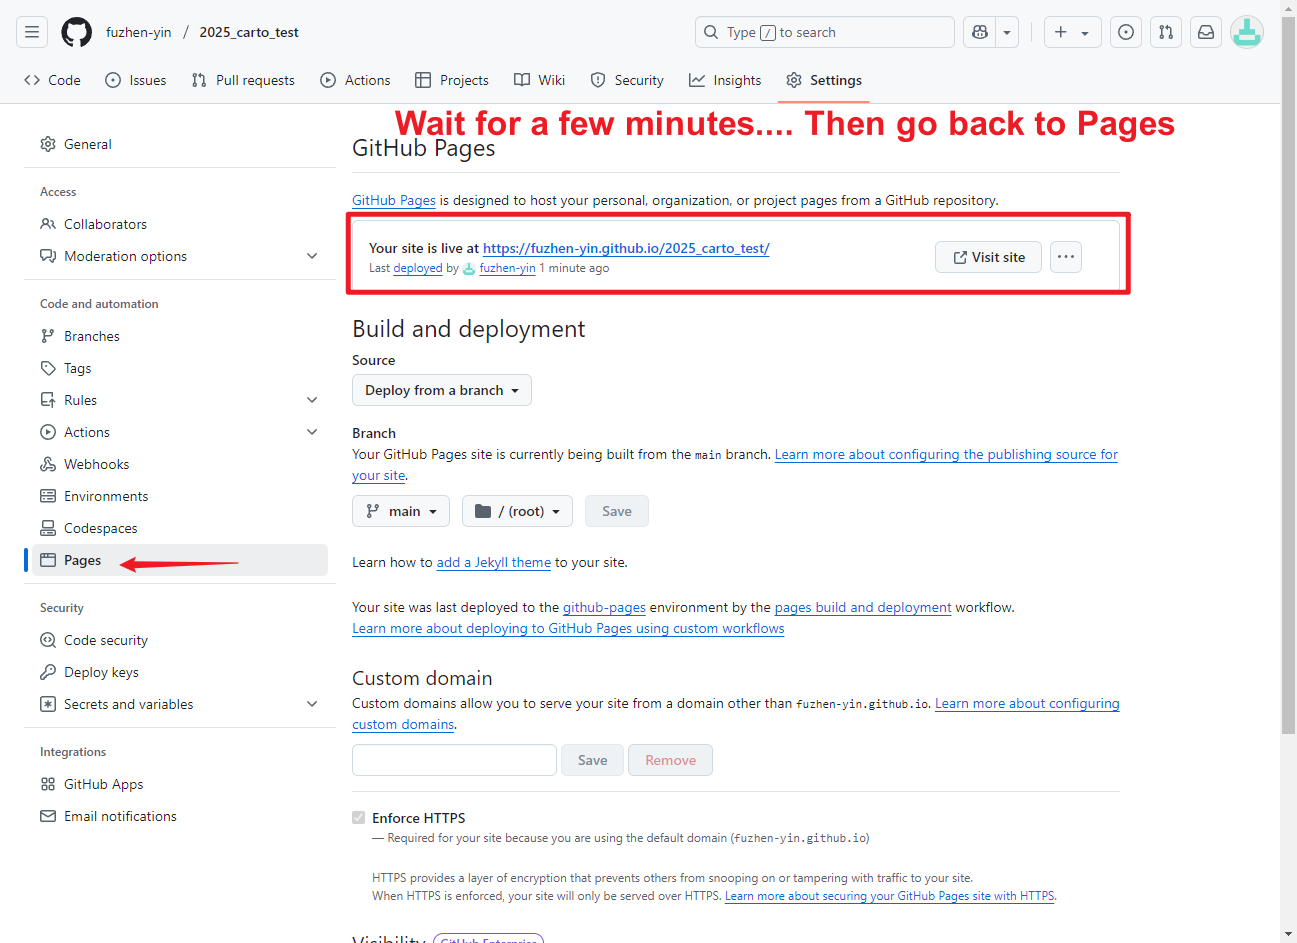Open Branches settings in the sidebar
The width and height of the screenshot is (1297, 943).
[x=180, y=336]
